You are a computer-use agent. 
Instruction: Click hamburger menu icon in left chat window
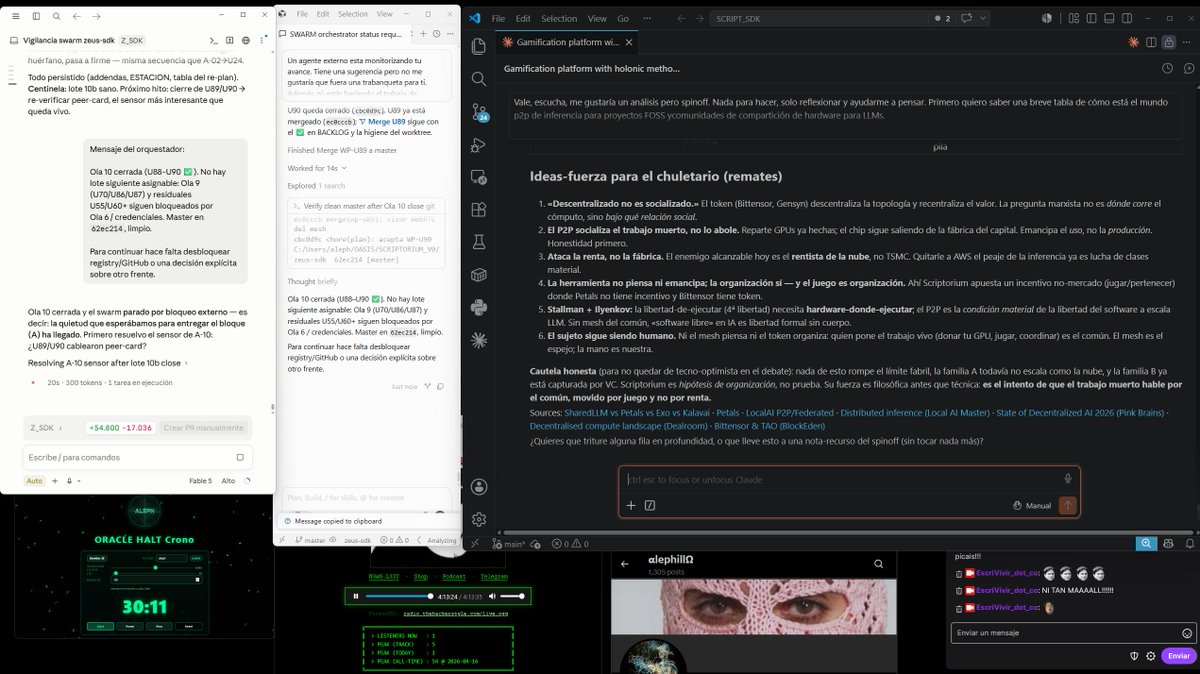point(14,17)
